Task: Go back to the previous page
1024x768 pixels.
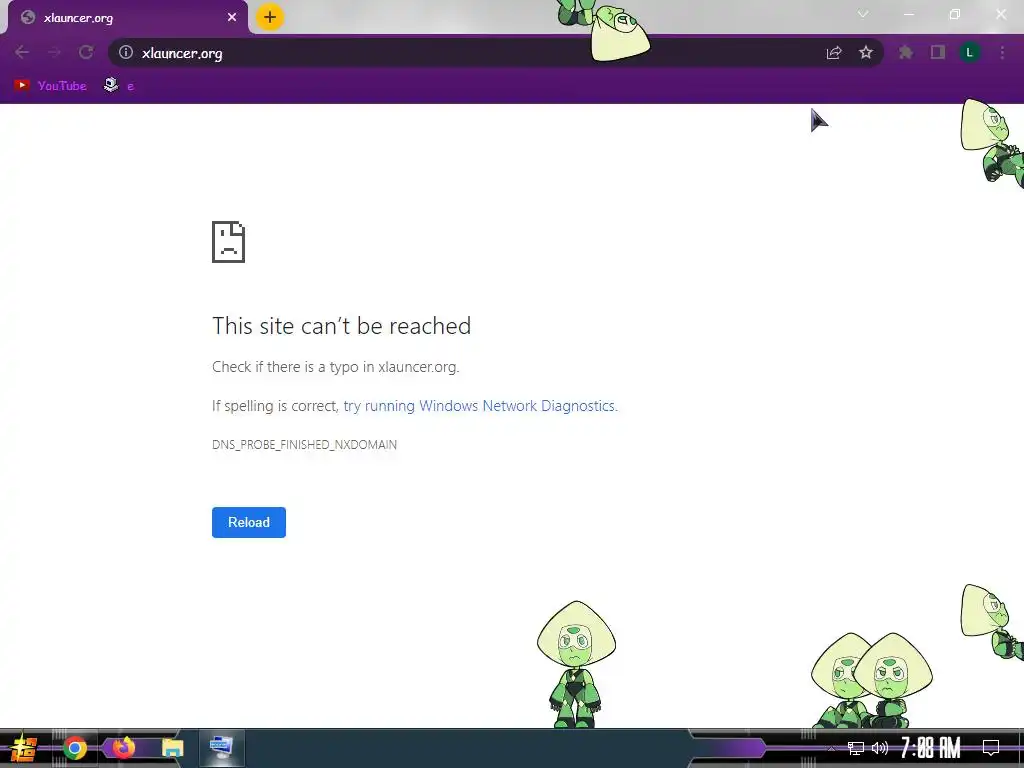Action: [22, 52]
